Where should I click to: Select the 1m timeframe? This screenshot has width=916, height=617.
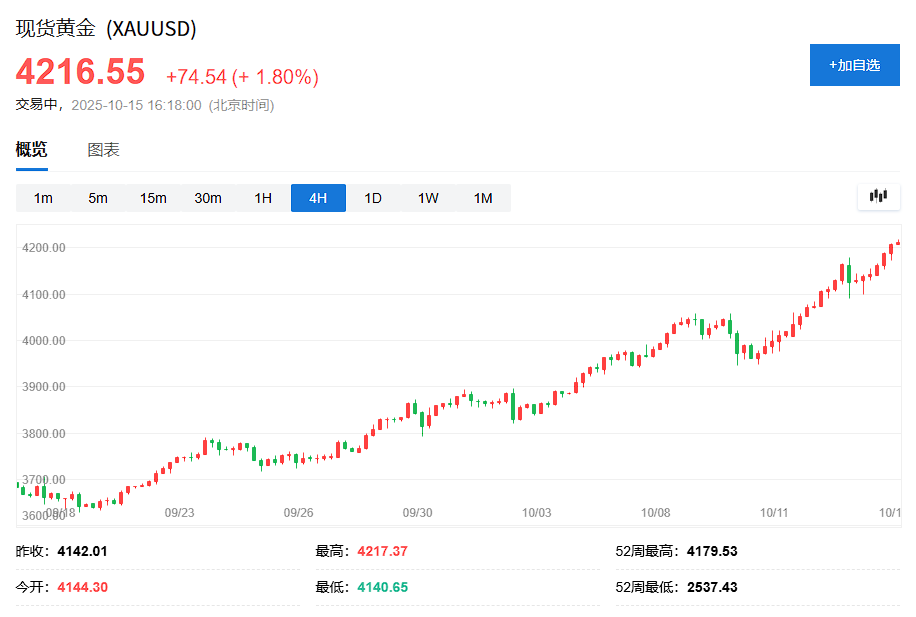tap(43, 198)
